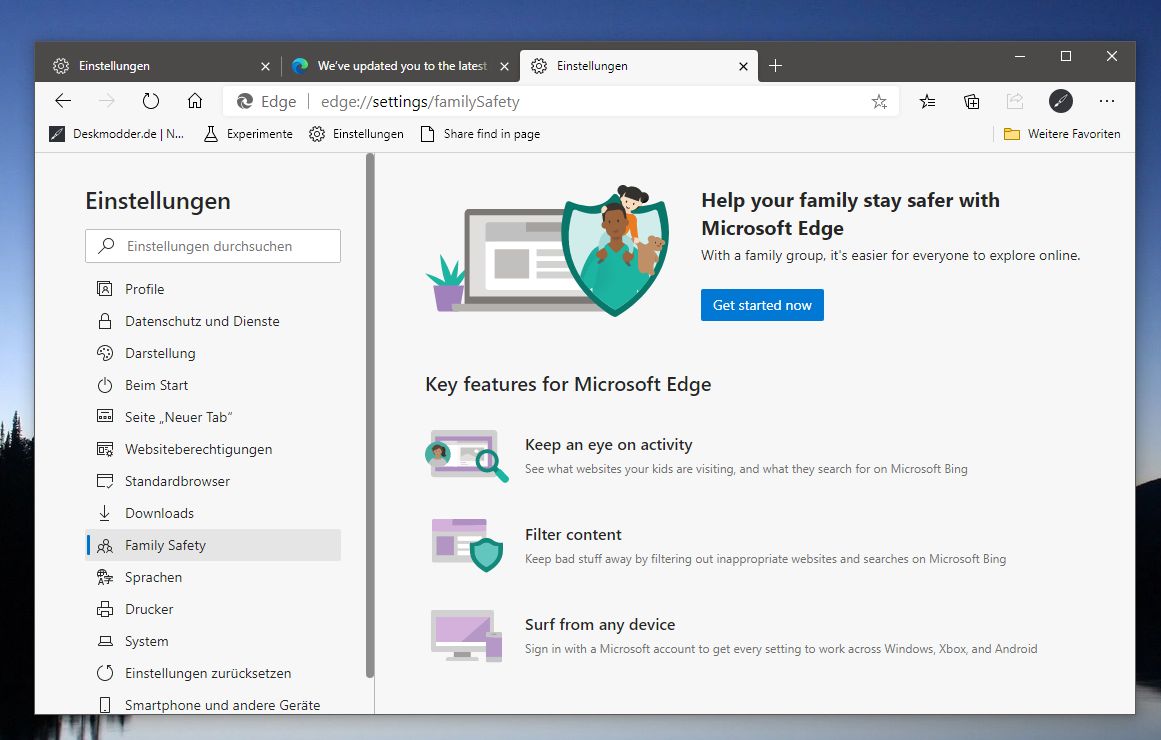Open the Weitere Favoriten folder
The width and height of the screenshot is (1161, 740).
1062,134
